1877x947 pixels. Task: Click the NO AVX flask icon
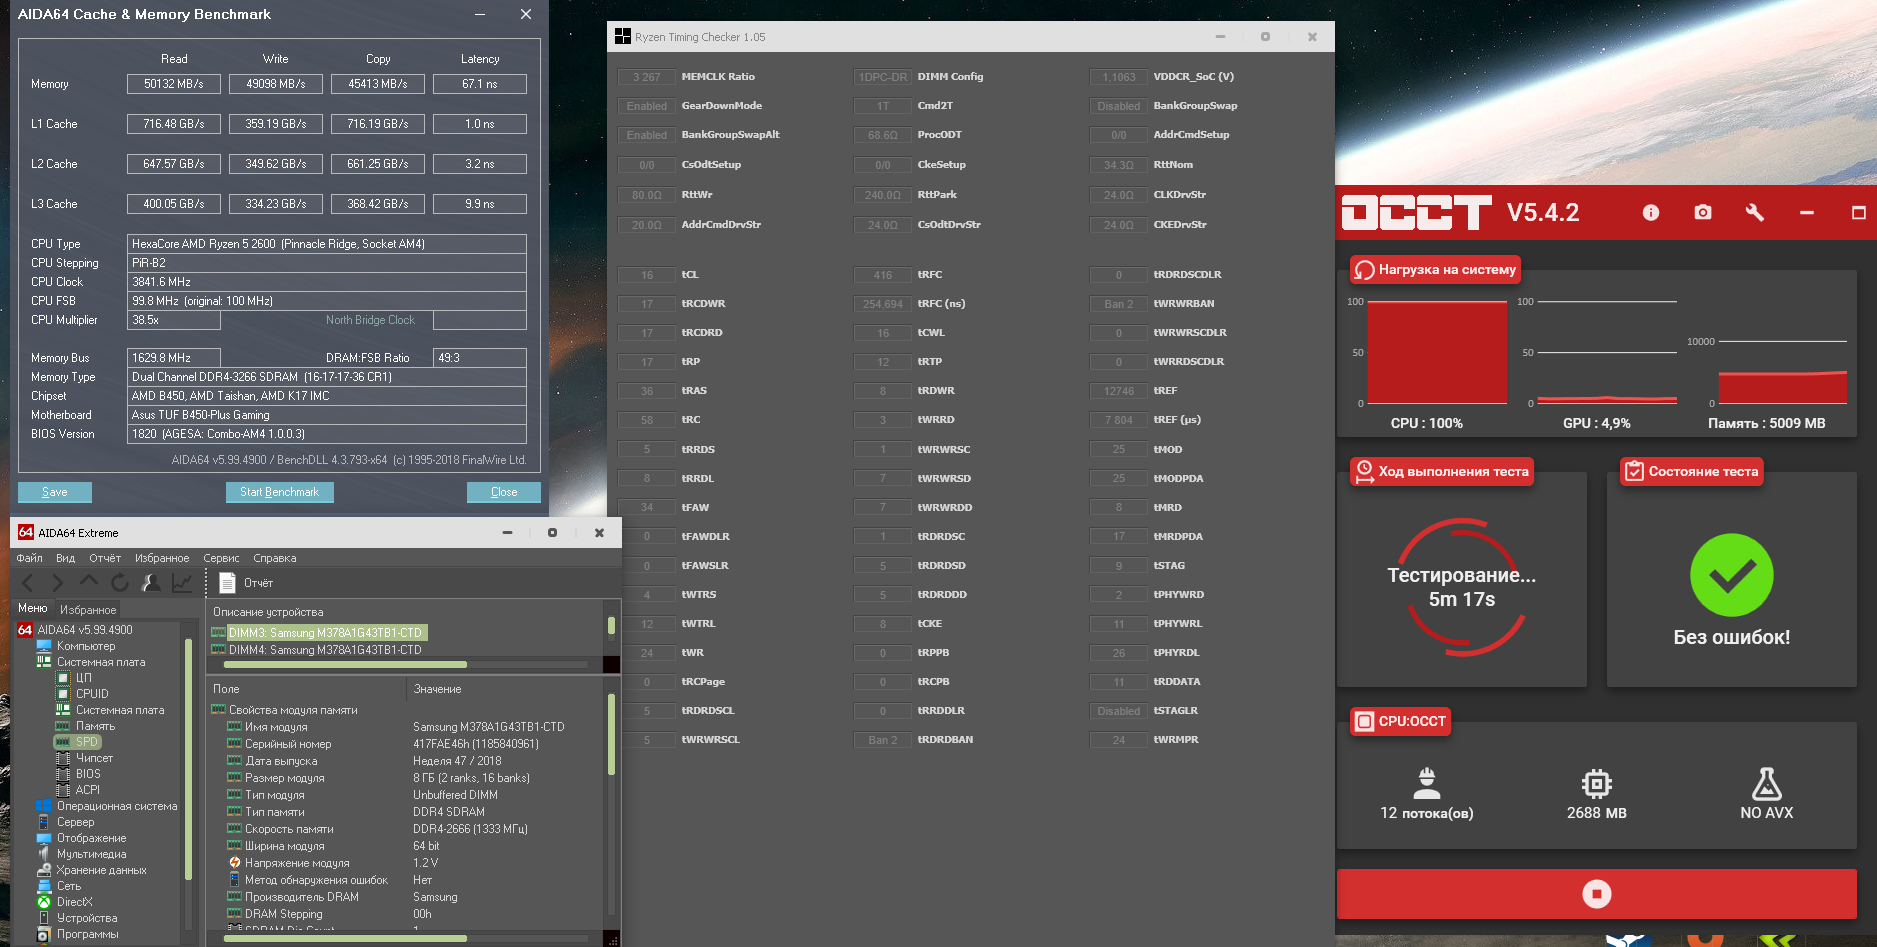1767,783
